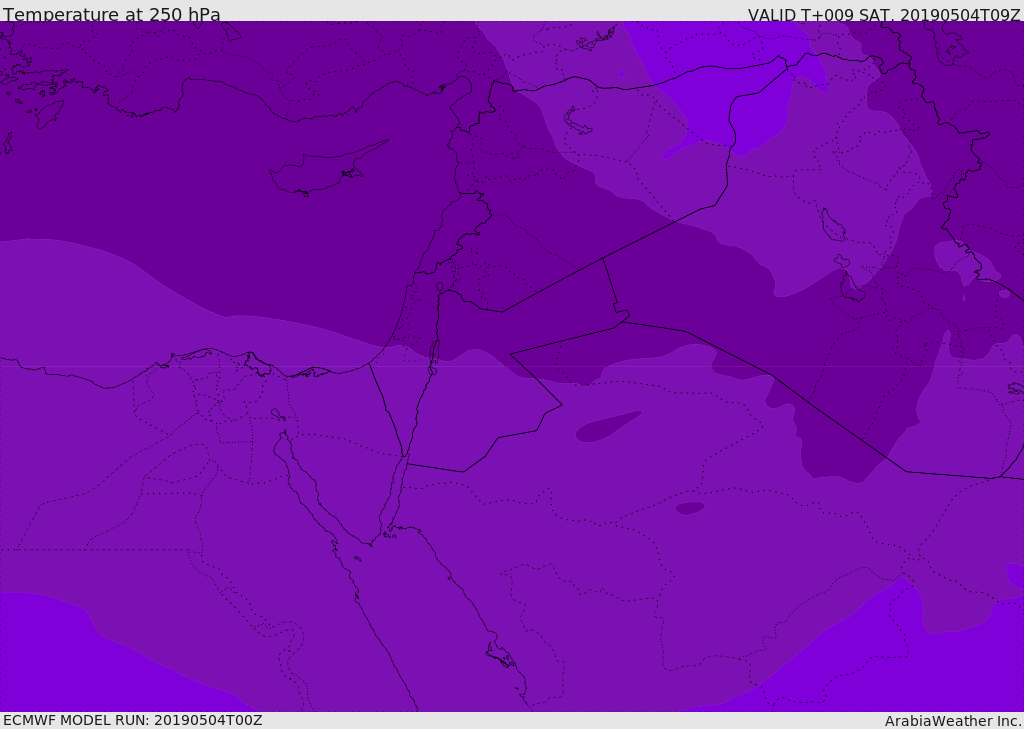This screenshot has height=729, width=1024.
Task: Click the island of Cyprus on the map
Action: 327,170
